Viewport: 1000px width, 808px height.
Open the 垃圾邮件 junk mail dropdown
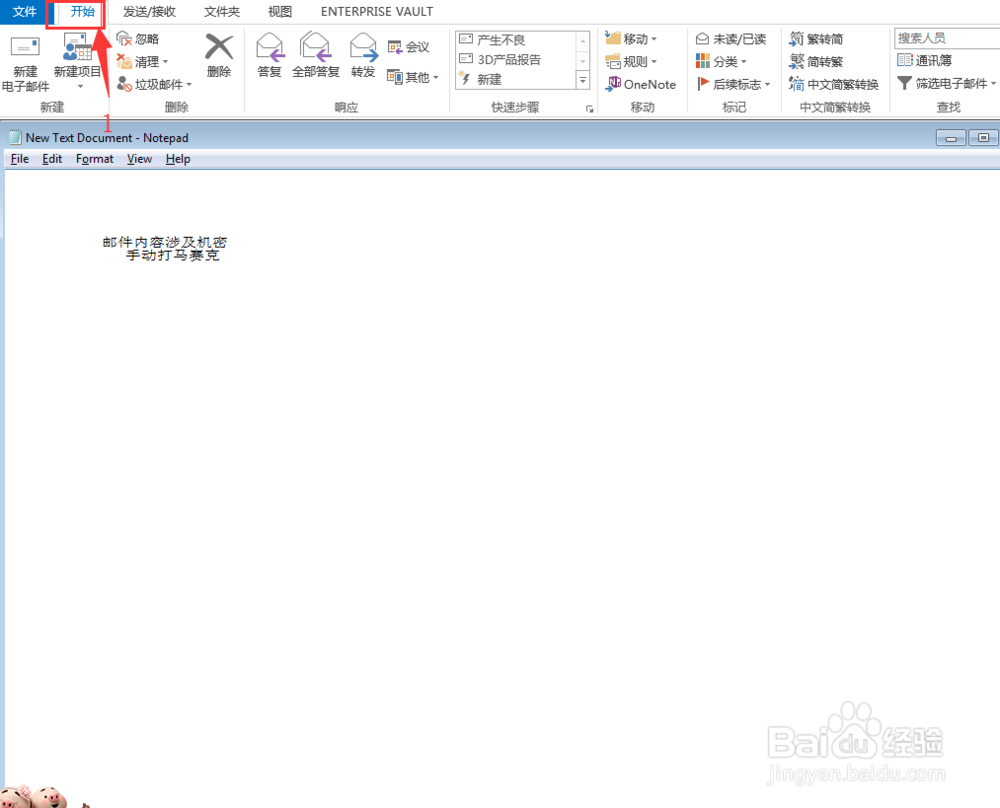[x=154, y=84]
